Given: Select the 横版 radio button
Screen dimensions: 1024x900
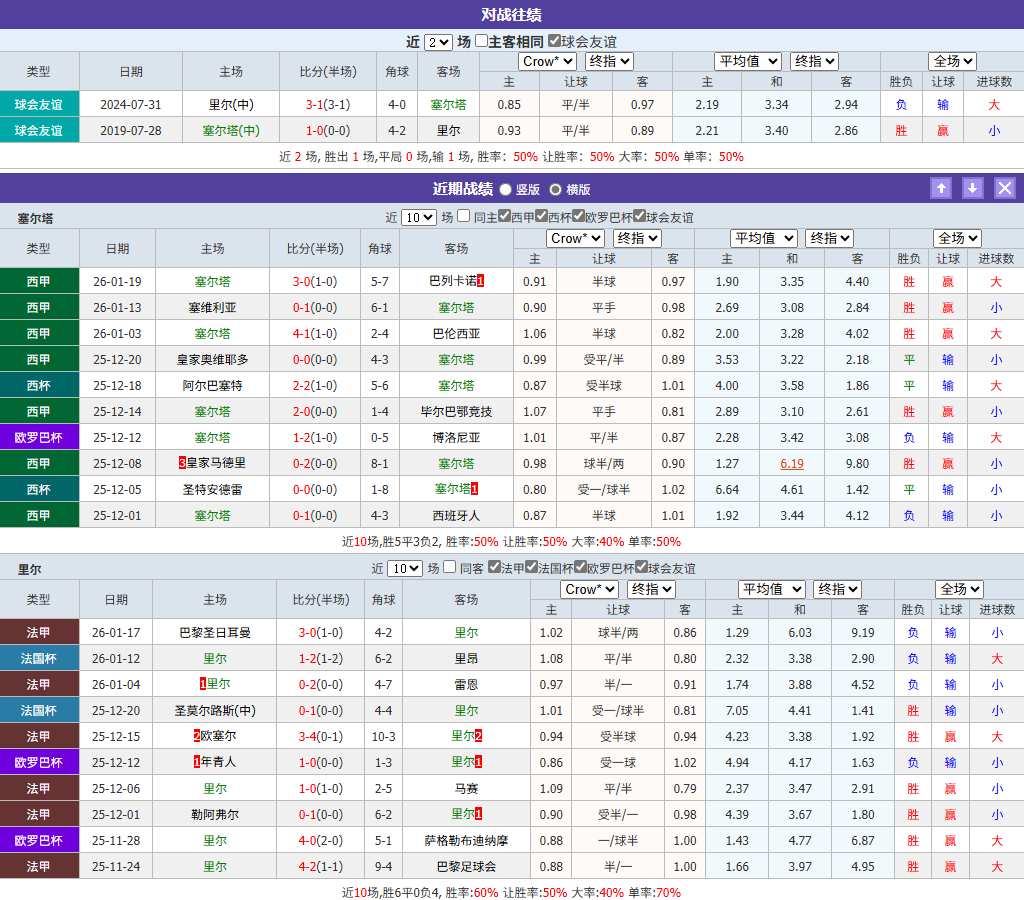Looking at the screenshot, I should point(555,189).
